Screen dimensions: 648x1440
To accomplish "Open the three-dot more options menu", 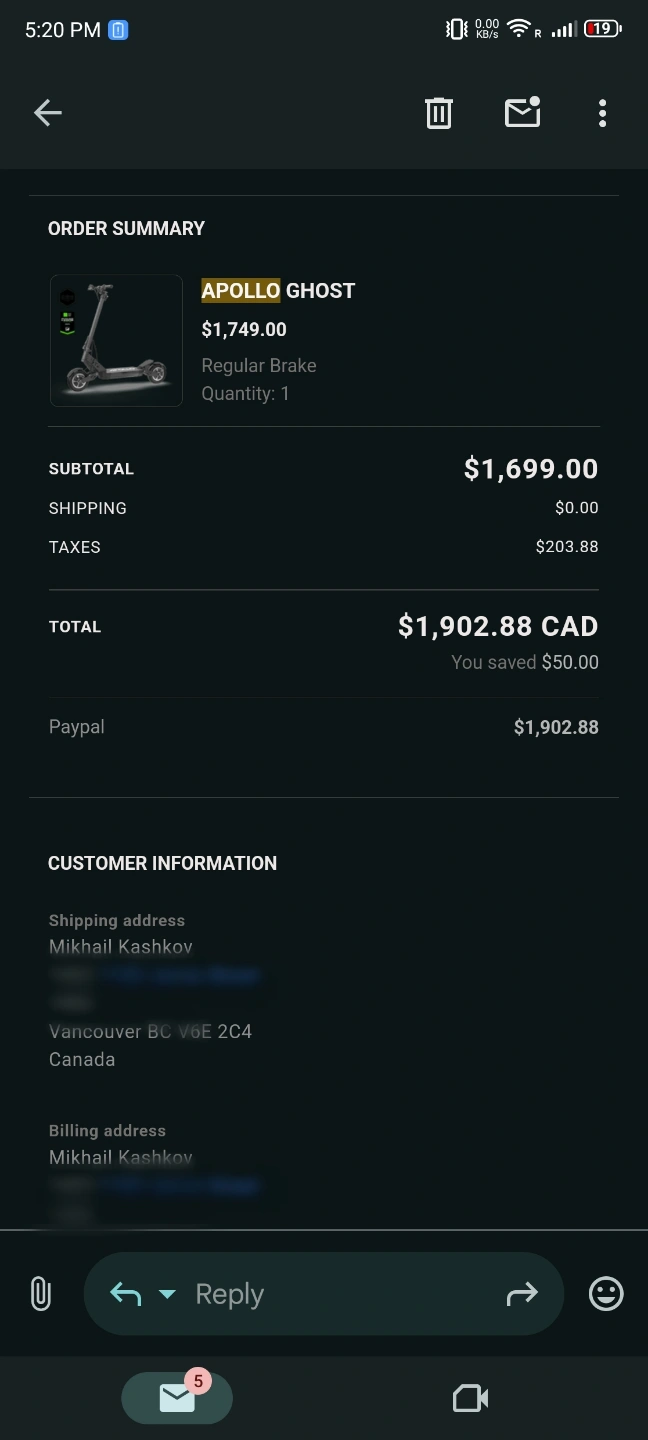I will (x=602, y=113).
